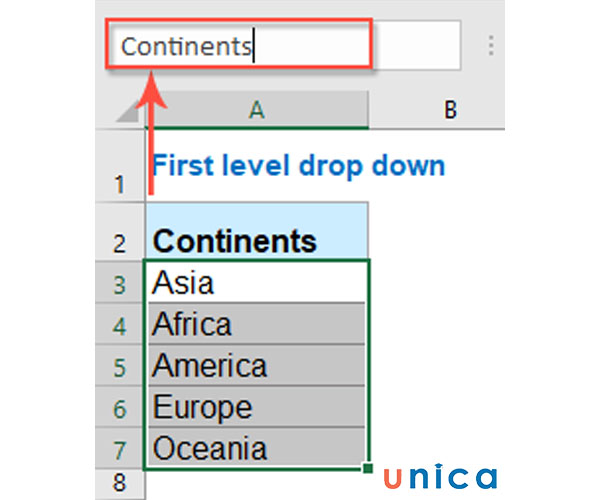600x500 pixels.
Task: Select the Oceania cell
Action: tap(256, 447)
